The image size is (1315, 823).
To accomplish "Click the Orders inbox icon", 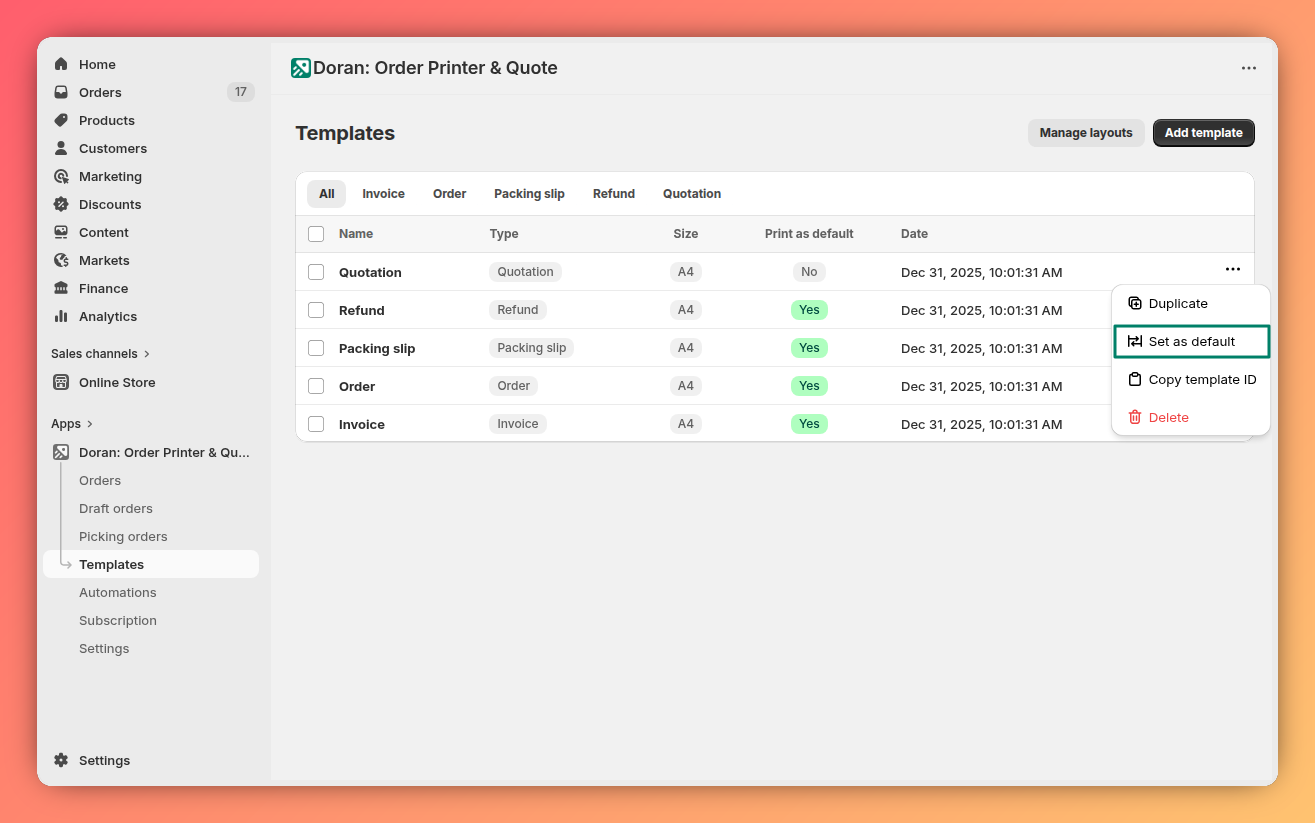I will [x=61, y=92].
